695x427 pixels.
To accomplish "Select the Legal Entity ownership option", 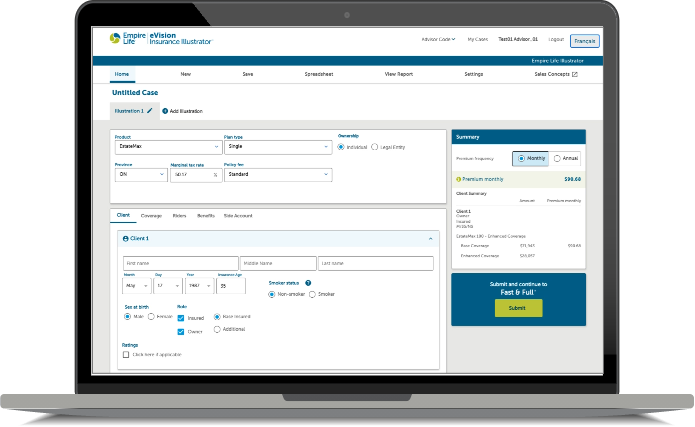I will tap(374, 147).
